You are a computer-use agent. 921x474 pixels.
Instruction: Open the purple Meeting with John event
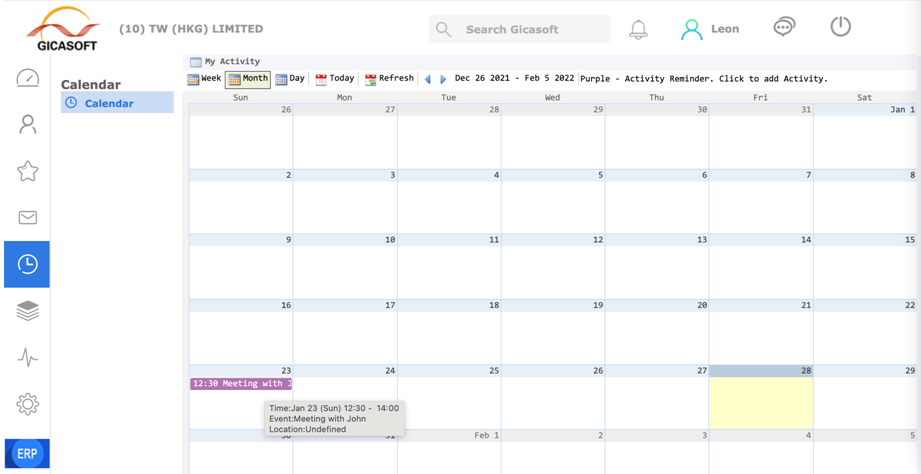click(x=241, y=384)
